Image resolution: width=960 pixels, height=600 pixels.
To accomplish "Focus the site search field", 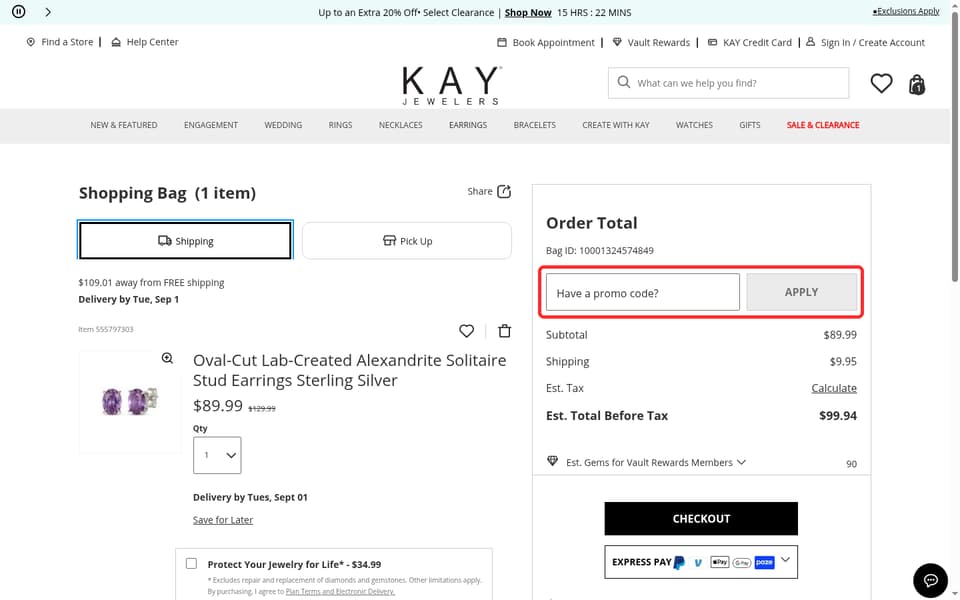I will [729, 83].
